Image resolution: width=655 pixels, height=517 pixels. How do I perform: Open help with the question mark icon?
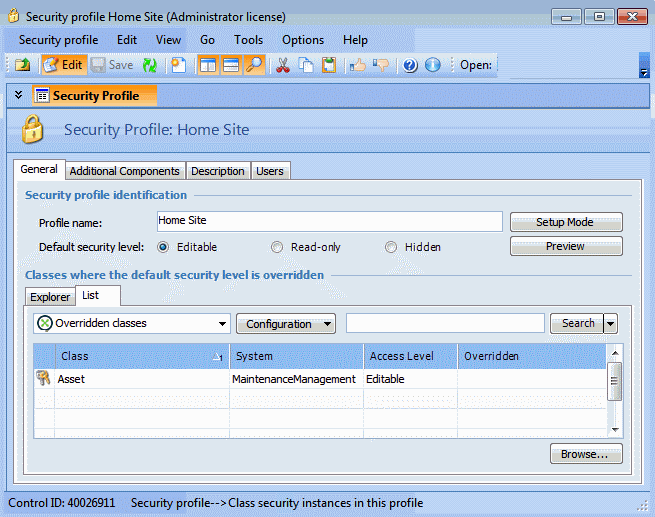(410, 65)
